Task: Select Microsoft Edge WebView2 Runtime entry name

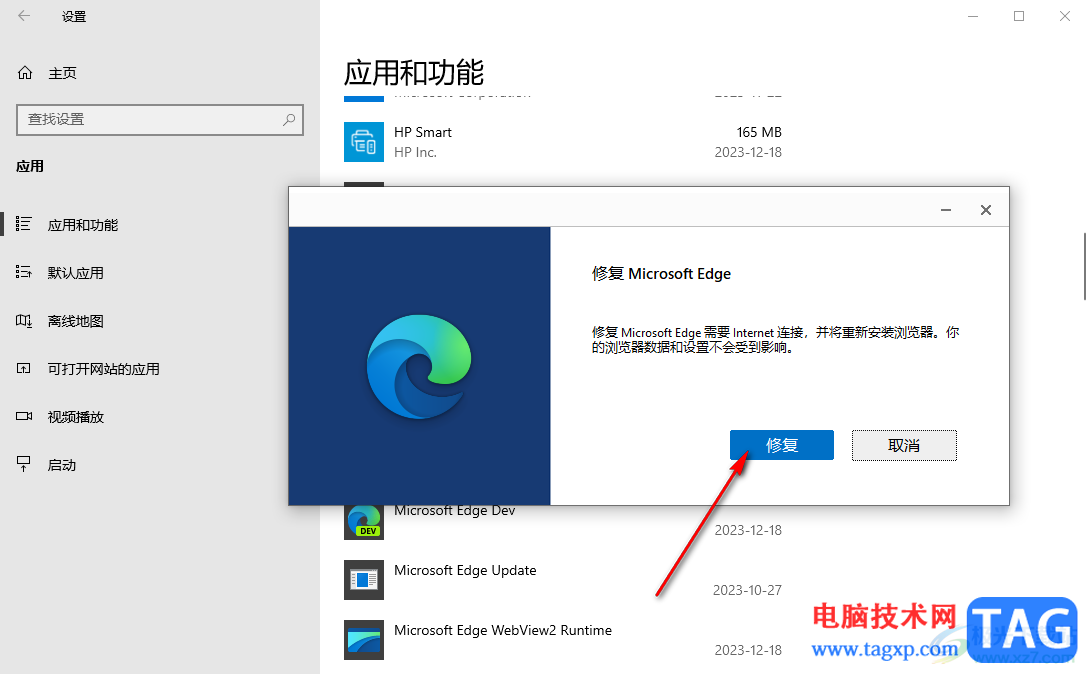Action: click(x=503, y=630)
